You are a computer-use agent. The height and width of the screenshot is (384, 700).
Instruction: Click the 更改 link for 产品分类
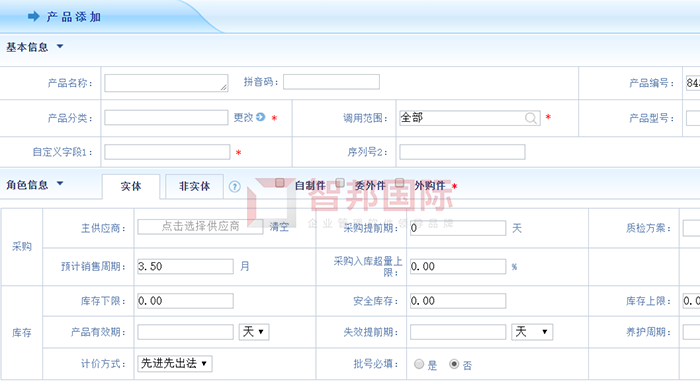pos(243,117)
